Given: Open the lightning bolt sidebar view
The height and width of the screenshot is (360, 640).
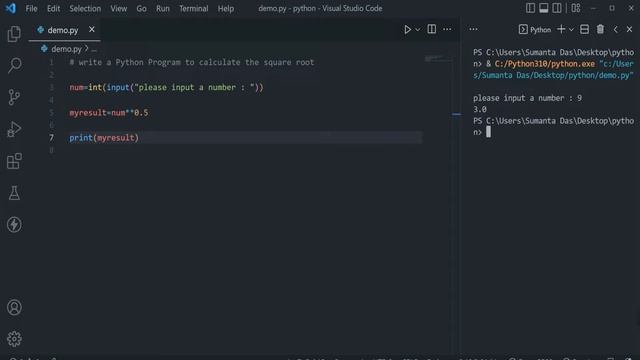Looking at the screenshot, I should (14, 224).
